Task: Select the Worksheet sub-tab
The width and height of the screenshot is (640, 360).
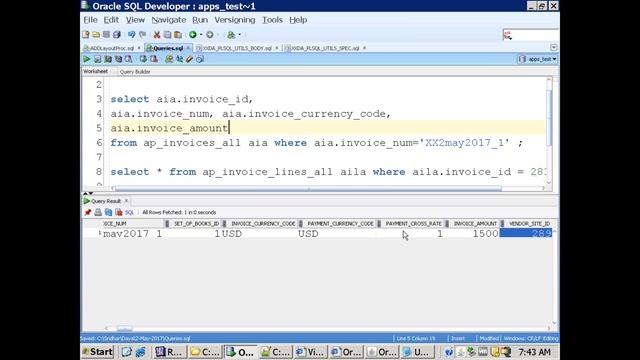Action: tap(96, 71)
